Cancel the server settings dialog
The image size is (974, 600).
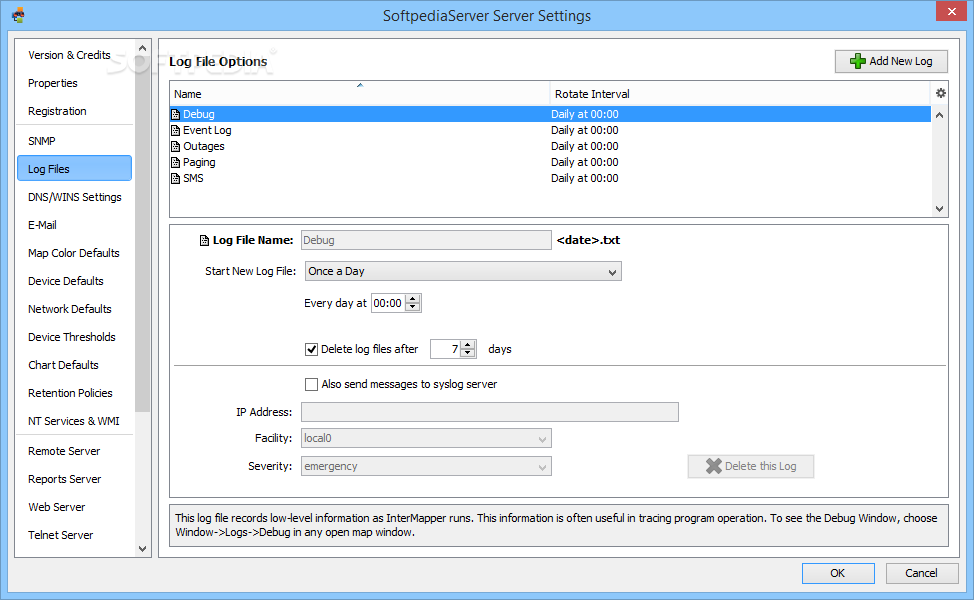[x=921, y=573]
